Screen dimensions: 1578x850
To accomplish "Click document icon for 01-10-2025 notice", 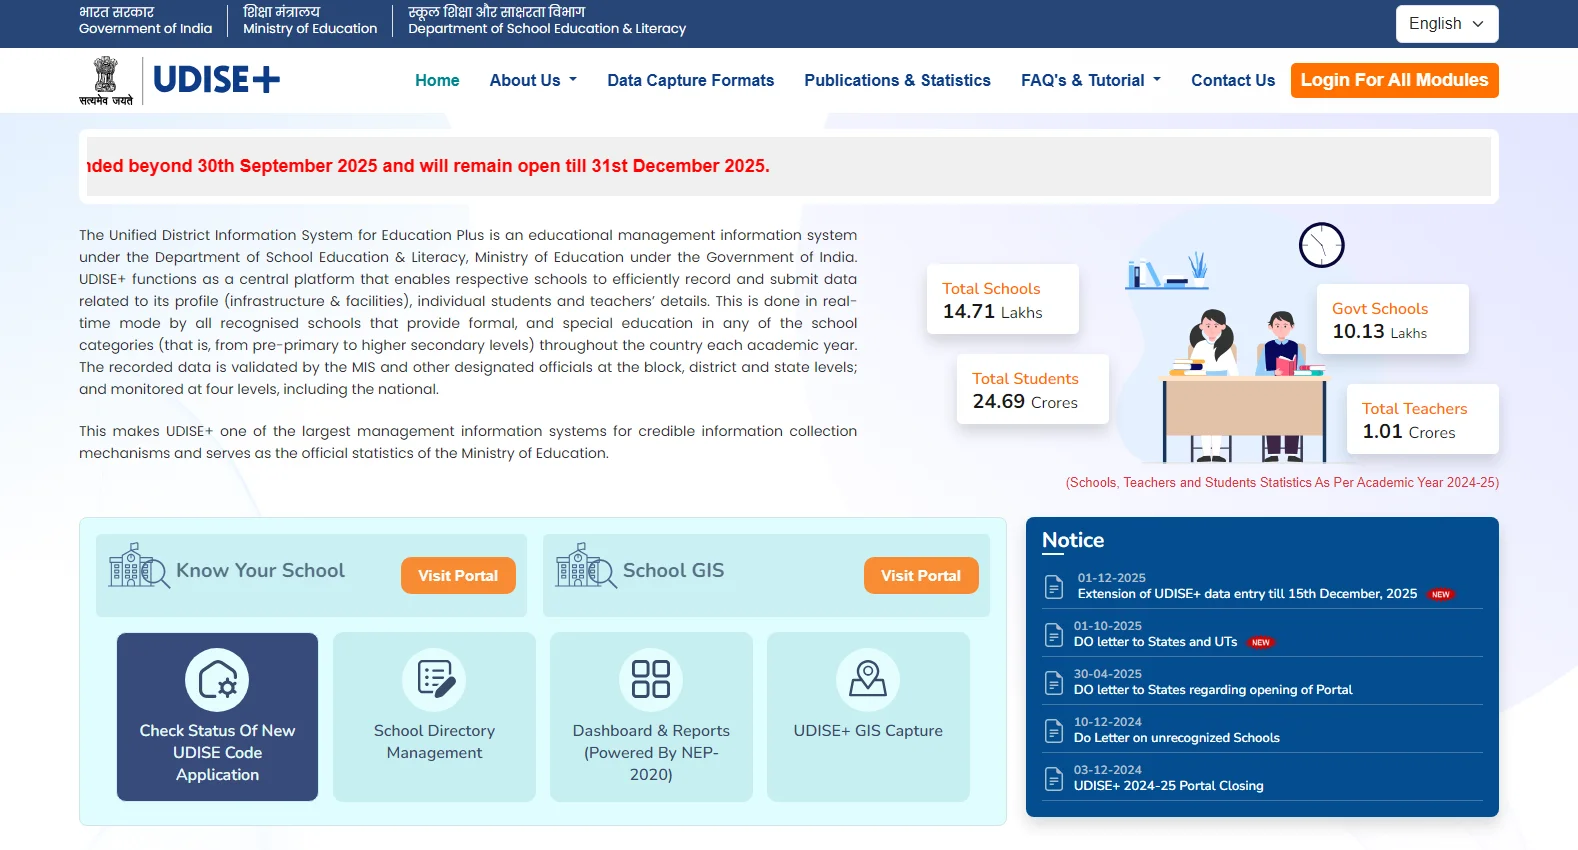I will coord(1054,635).
